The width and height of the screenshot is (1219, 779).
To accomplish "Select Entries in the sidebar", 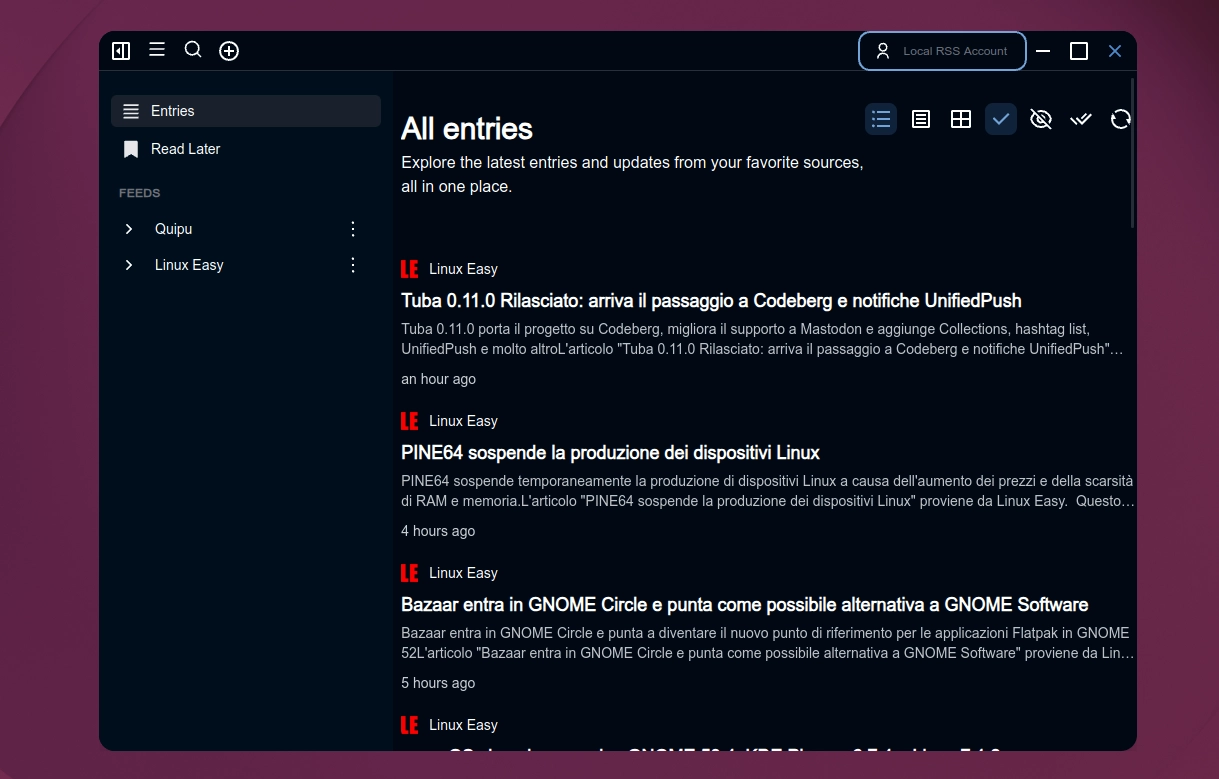I will point(246,111).
